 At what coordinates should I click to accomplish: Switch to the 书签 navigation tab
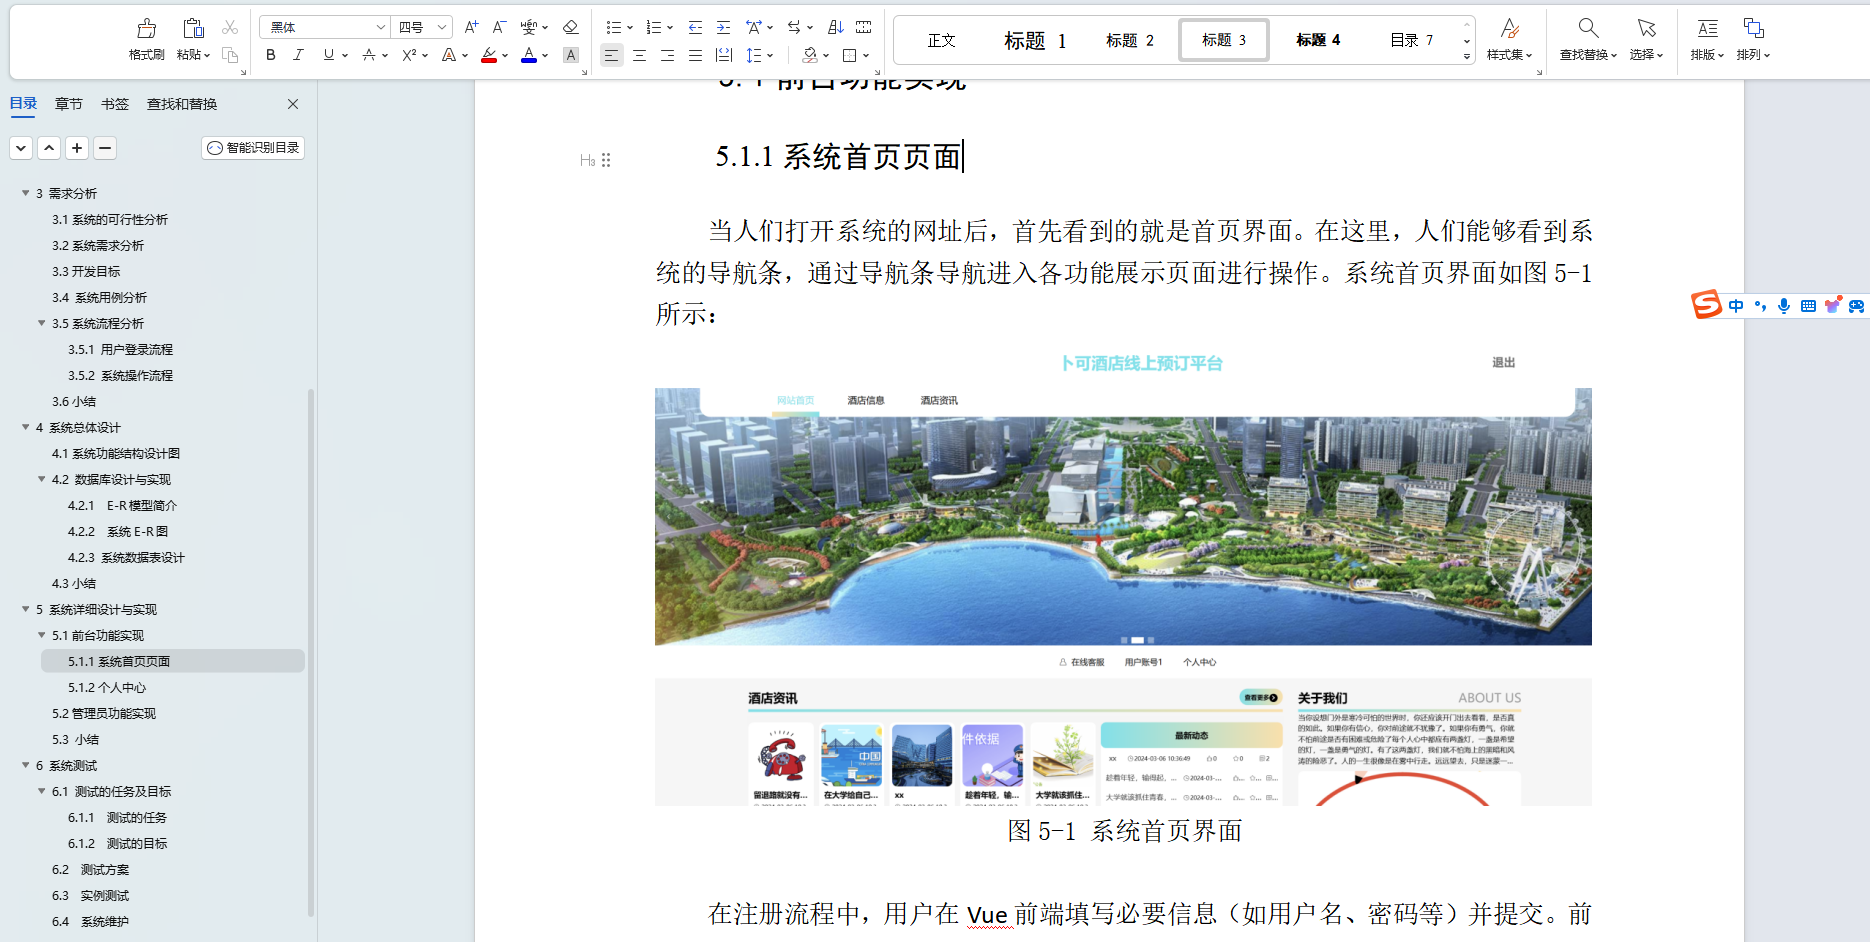pyautogui.click(x=115, y=104)
